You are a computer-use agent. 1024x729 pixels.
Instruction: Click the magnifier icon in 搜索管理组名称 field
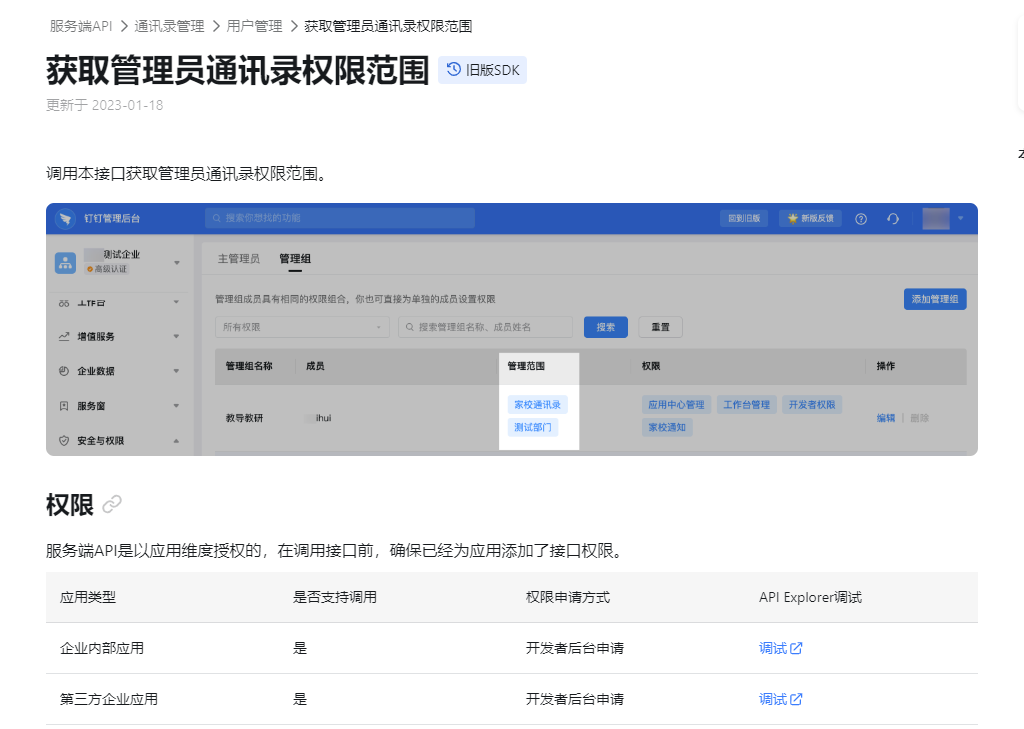click(x=409, y=327)
